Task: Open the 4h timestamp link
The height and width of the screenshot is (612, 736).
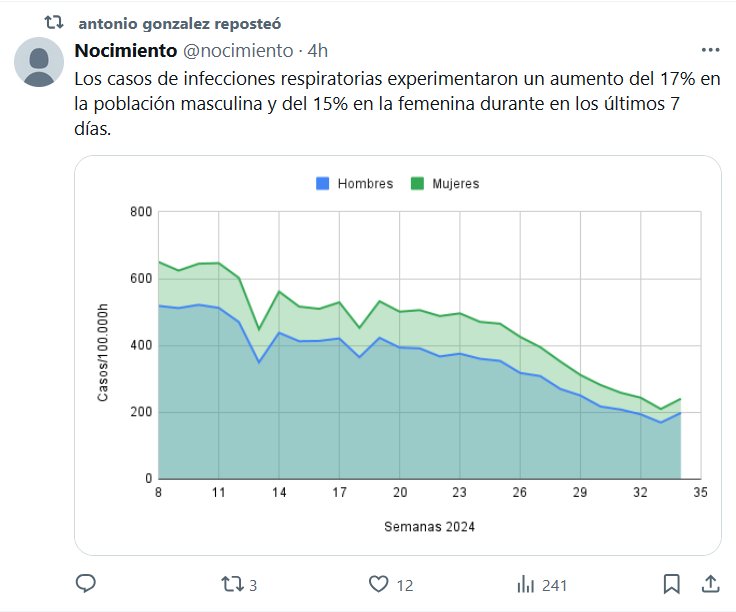Action: [318, 50]
